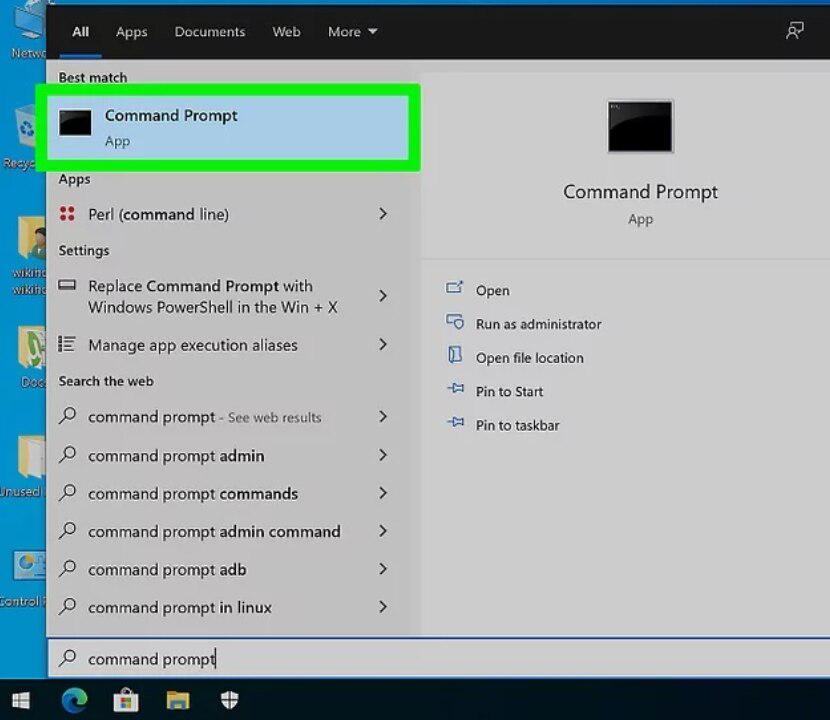Screen dimensions: 830x720
Task: Select 'command prompt in linux' suggestion text
Action: coord(179,608)
